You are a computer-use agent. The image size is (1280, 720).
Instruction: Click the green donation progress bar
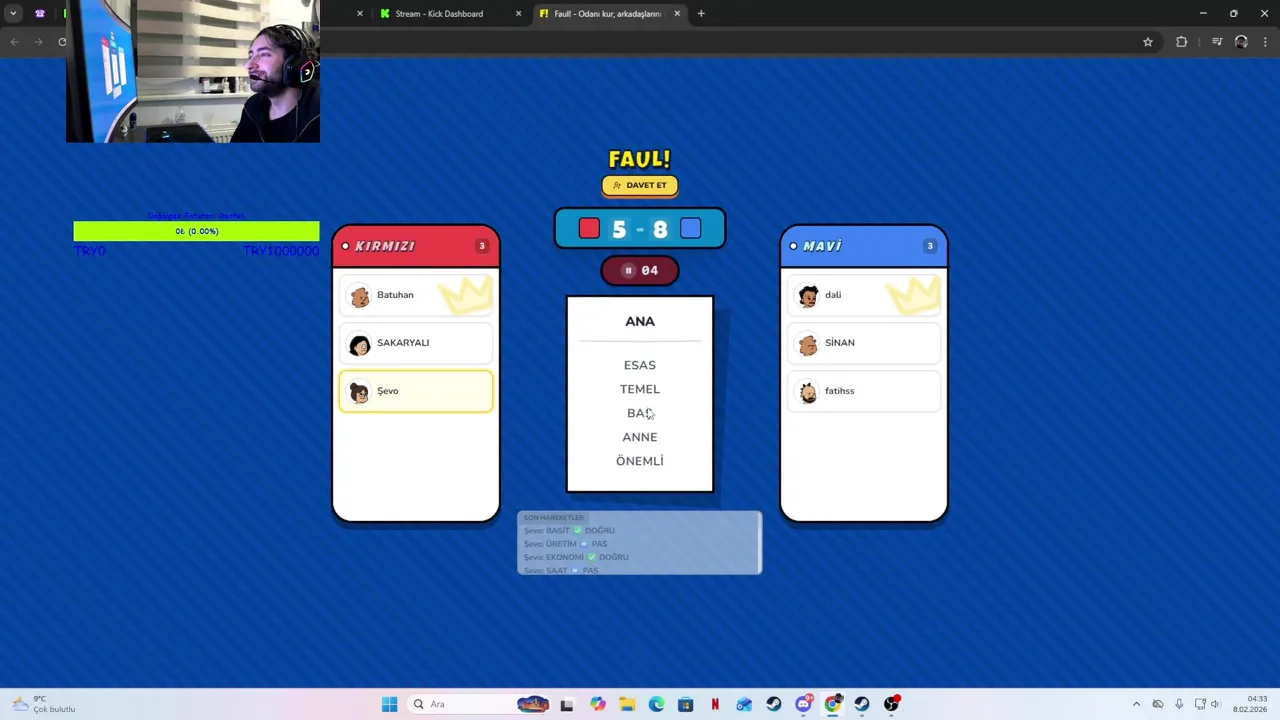coord(196,231)
